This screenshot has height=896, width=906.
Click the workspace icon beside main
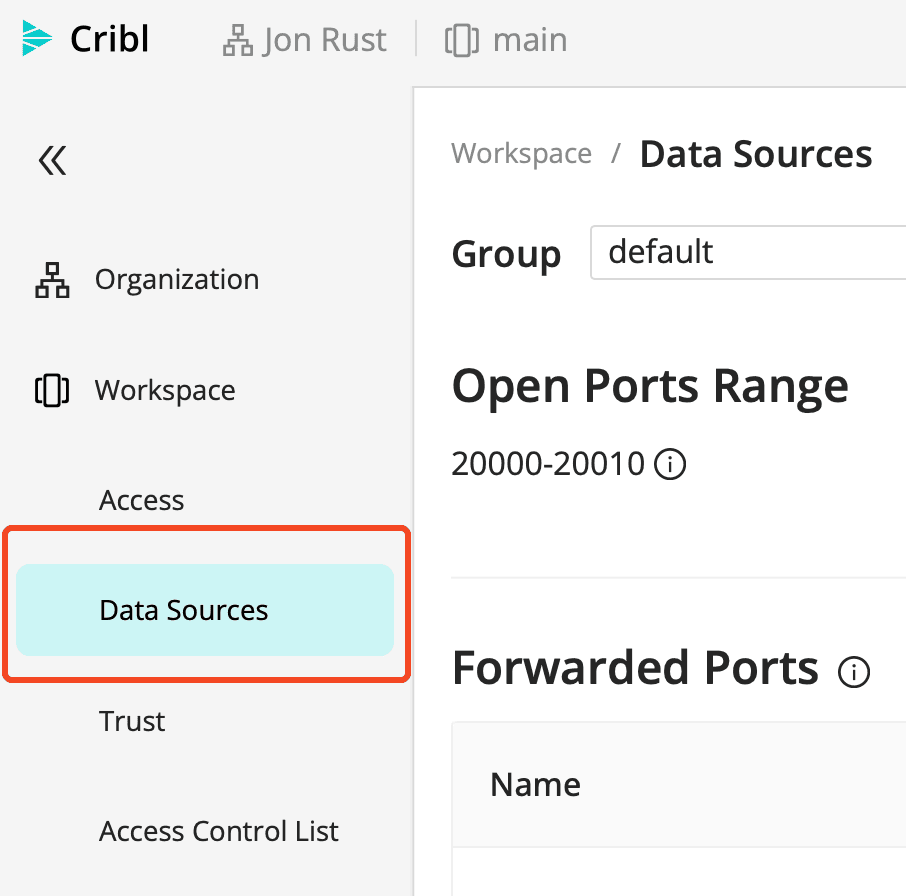tap(460, 41)
